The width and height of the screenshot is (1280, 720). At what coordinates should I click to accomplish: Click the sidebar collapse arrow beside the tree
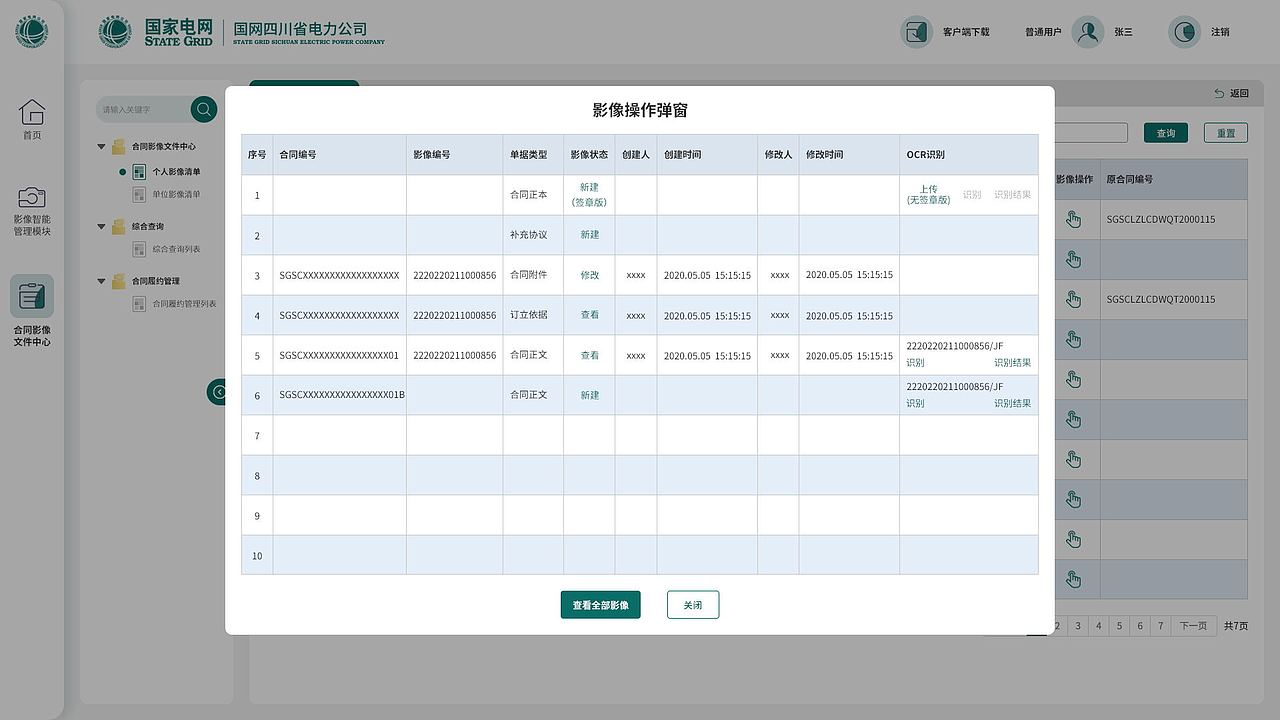coord(216,392)
